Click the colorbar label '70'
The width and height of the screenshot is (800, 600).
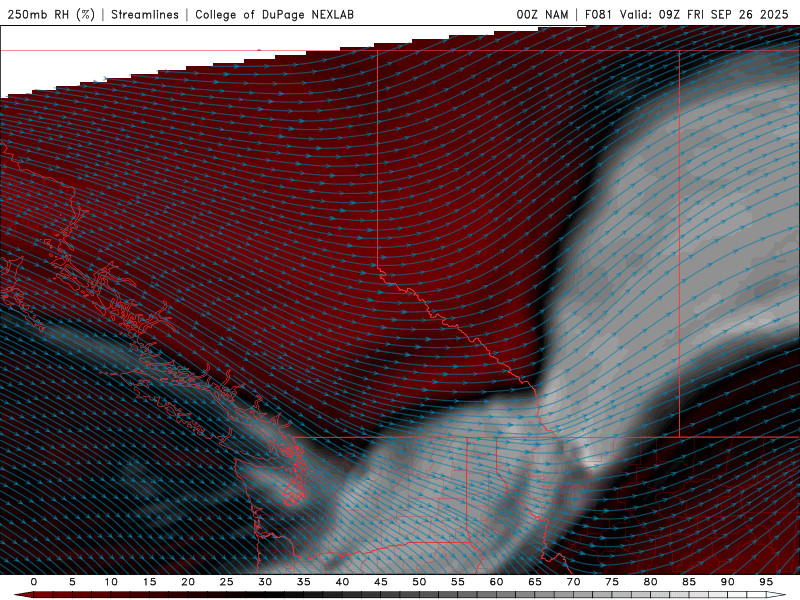pyautogui.click(x=573, y=582)
